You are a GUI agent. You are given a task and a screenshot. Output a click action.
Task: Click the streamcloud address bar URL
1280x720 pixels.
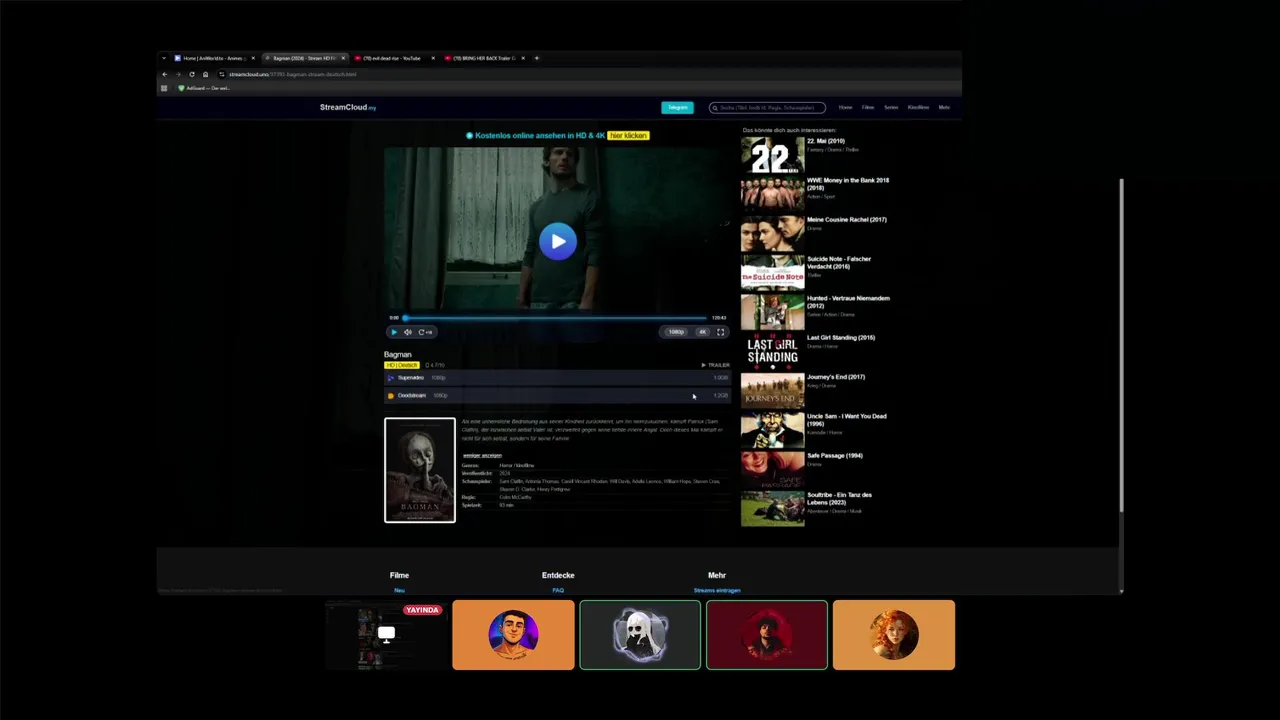click(292, 74)
